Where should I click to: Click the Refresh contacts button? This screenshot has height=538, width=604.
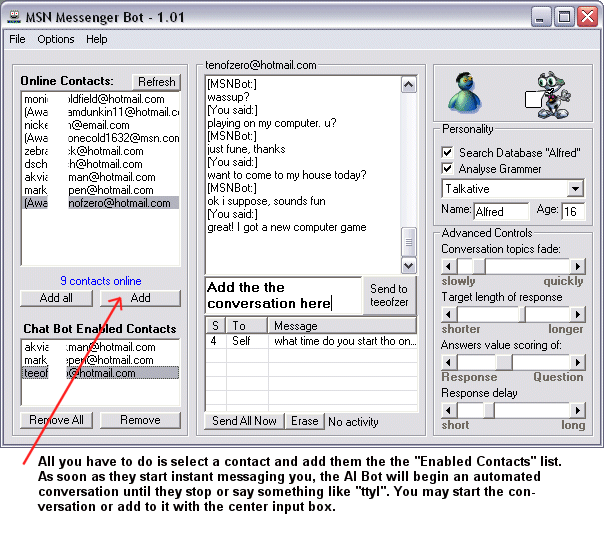click(x=156, y=82)
